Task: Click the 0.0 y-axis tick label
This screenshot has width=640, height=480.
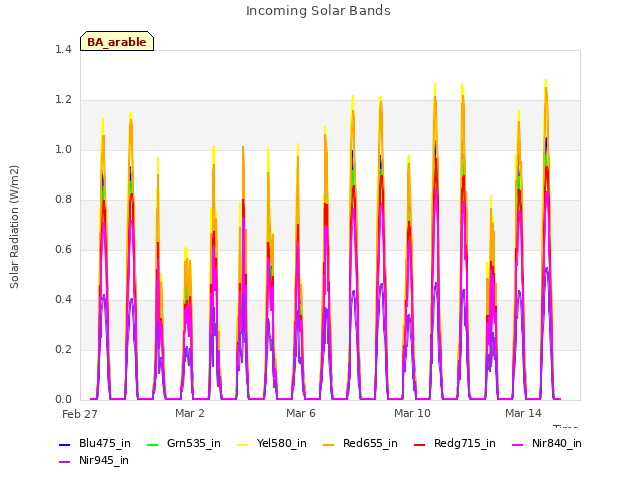Action: pyautogui.click(x=63, y=400)
